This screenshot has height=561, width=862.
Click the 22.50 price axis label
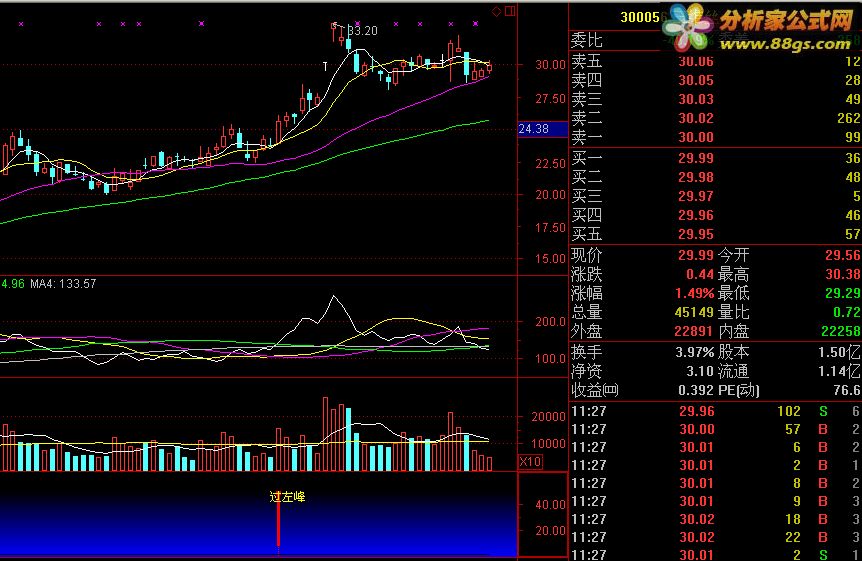pos(550,164)
